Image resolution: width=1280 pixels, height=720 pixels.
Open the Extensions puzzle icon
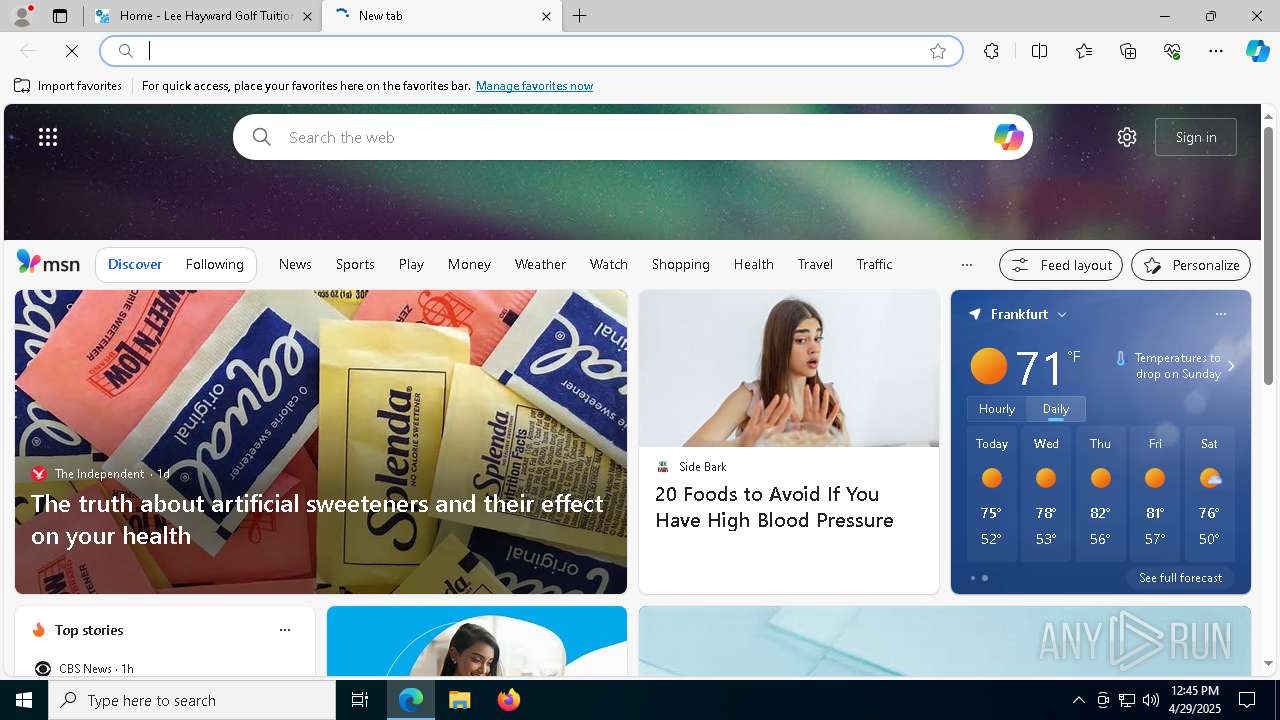[x=991, y=51]
